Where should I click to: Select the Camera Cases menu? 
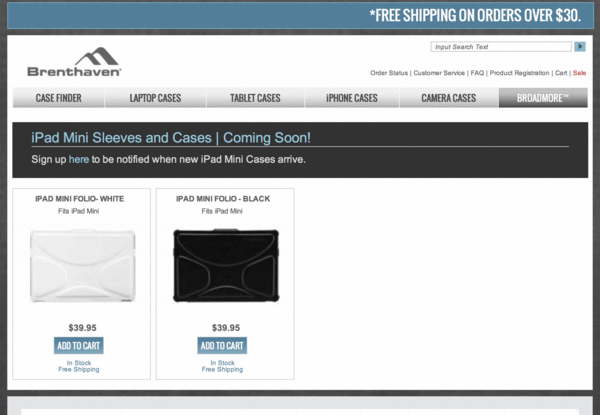click(x=449, y=98)
